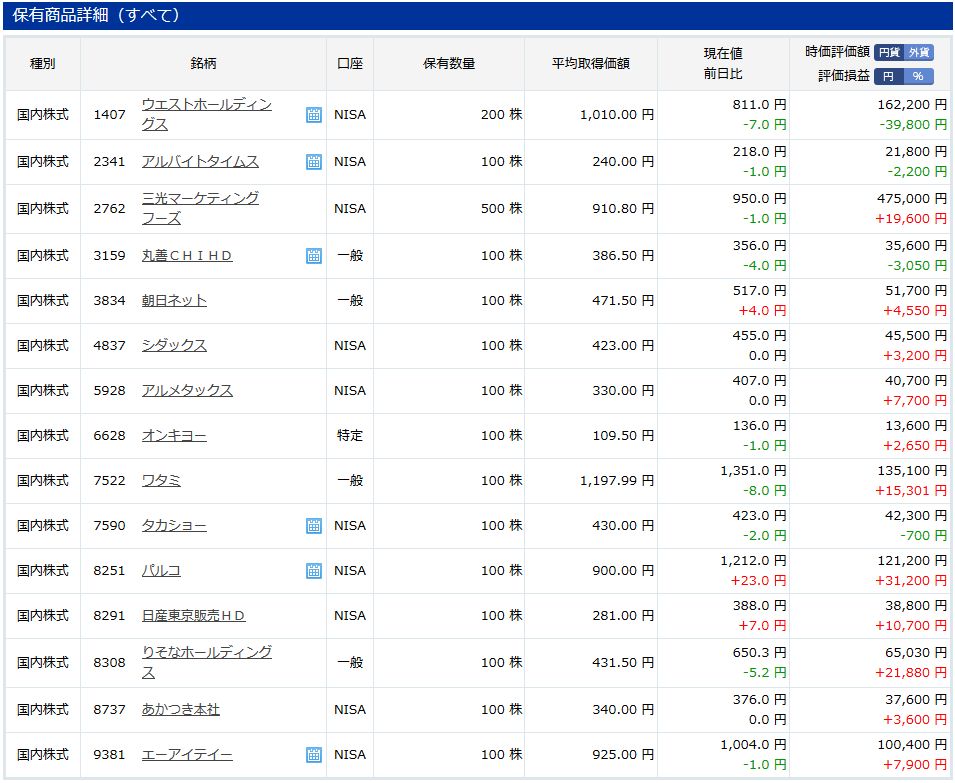
Task: Open calendar icon for パルコ row
Action: (314, 571)
